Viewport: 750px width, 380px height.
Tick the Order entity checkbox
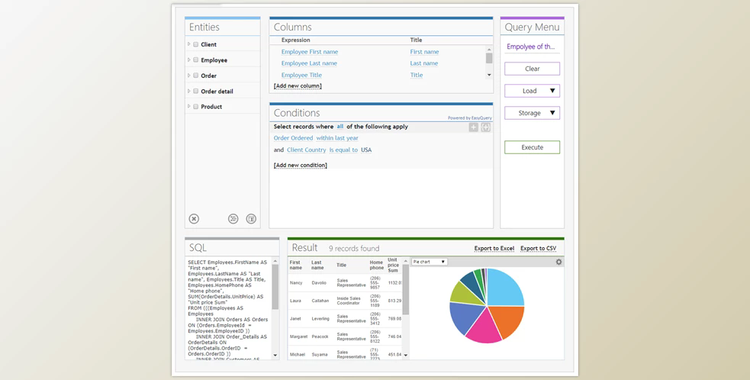196,75
